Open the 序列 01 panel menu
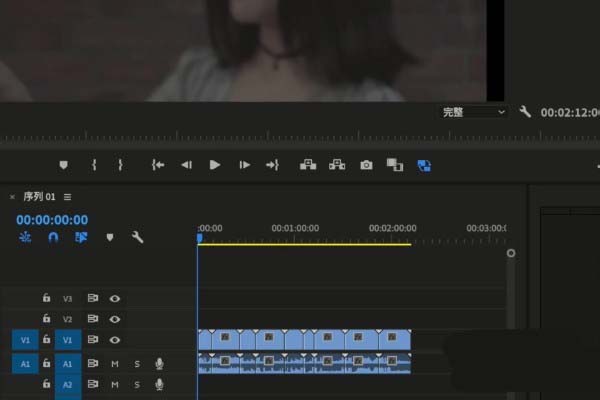The width and height of the screenshot is (600, 400). (68, 197)
